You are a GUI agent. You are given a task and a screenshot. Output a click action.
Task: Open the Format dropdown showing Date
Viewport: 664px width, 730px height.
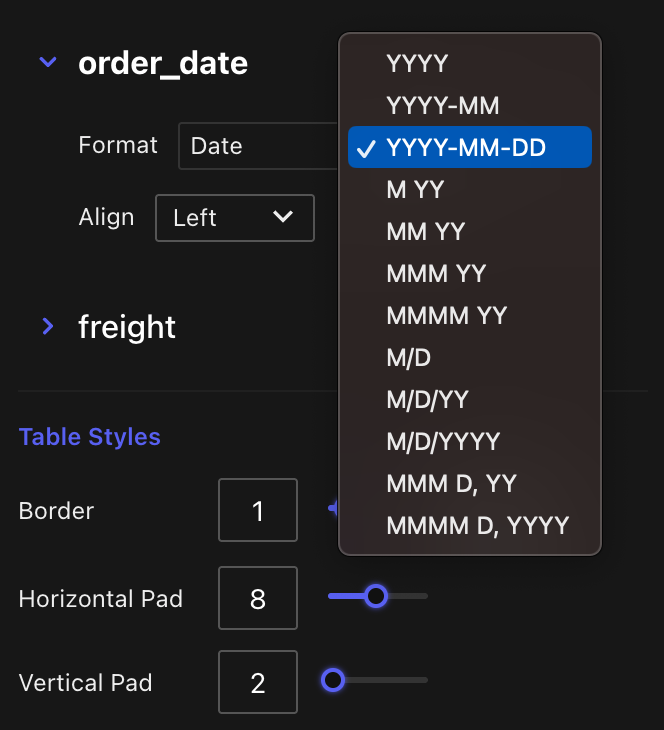point(258,146)
